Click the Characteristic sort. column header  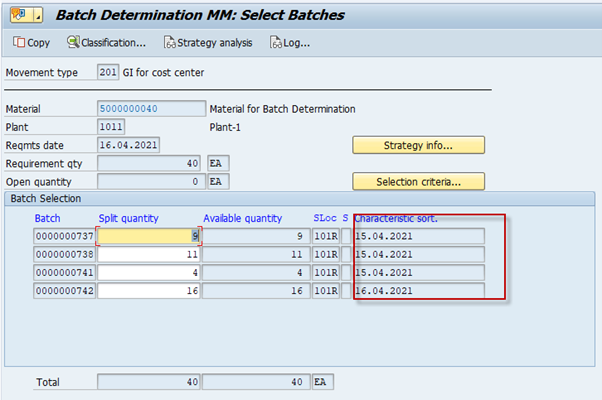pos(396,218)
